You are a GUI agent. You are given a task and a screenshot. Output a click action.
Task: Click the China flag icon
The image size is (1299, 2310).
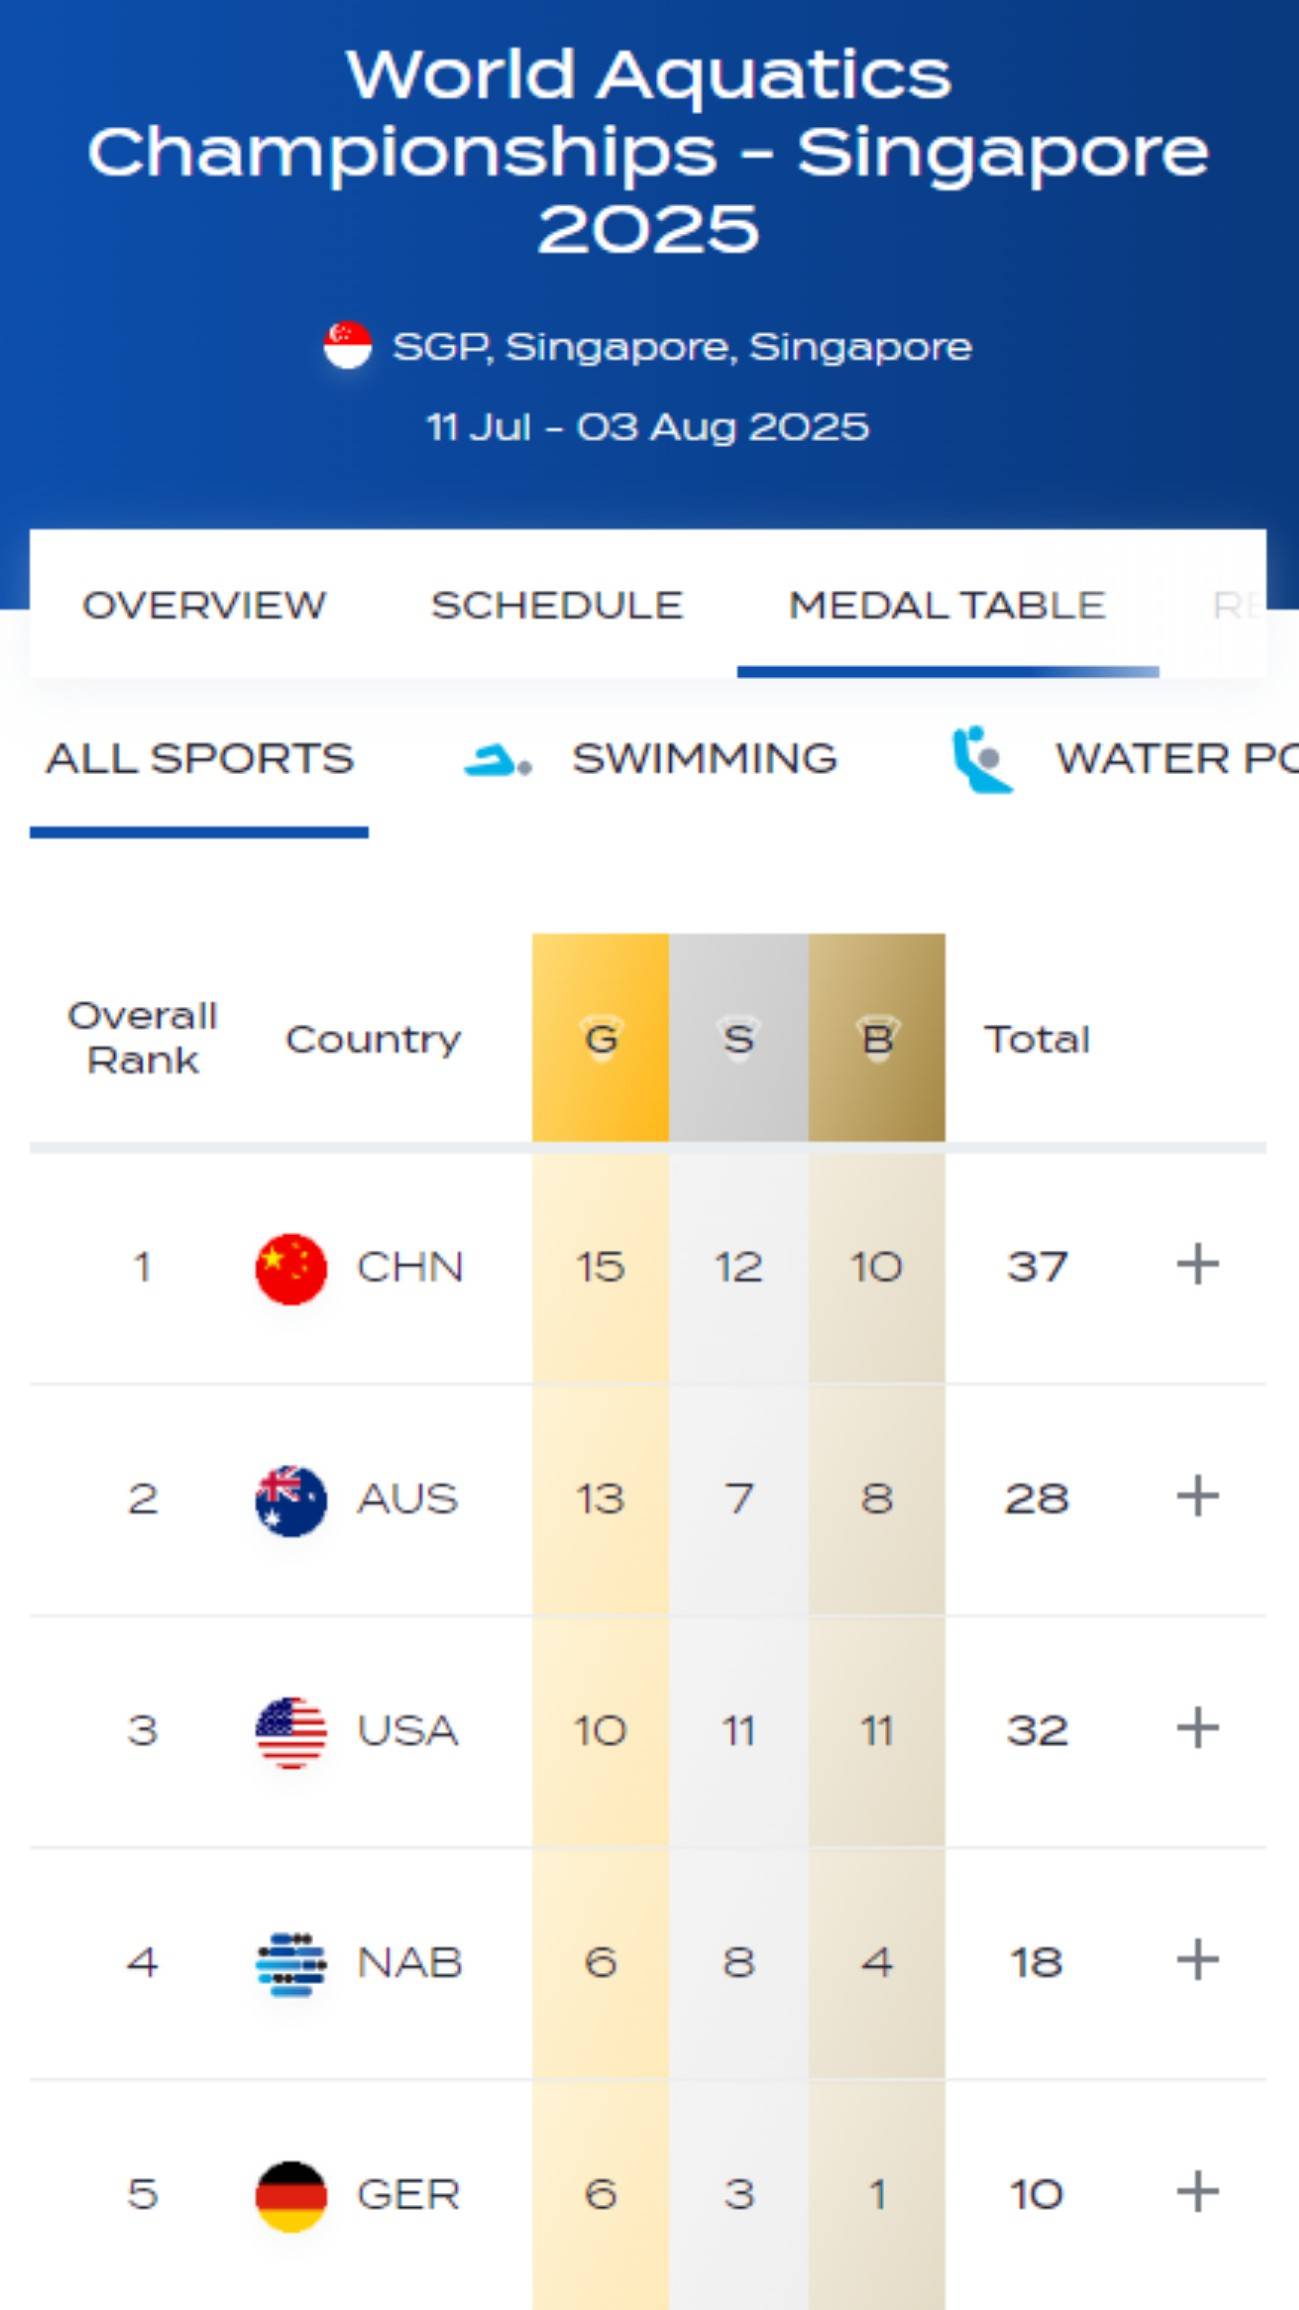[291, 1269]
